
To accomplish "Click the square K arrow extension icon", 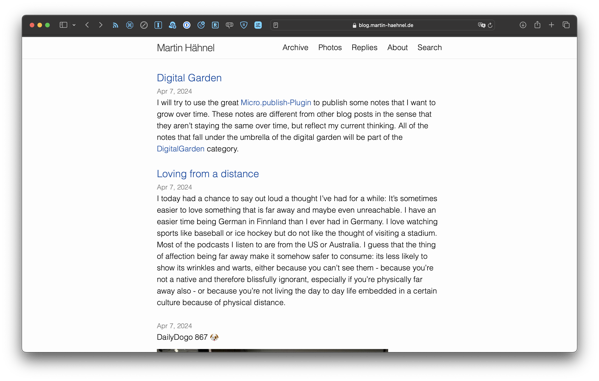I will (215, 25).
